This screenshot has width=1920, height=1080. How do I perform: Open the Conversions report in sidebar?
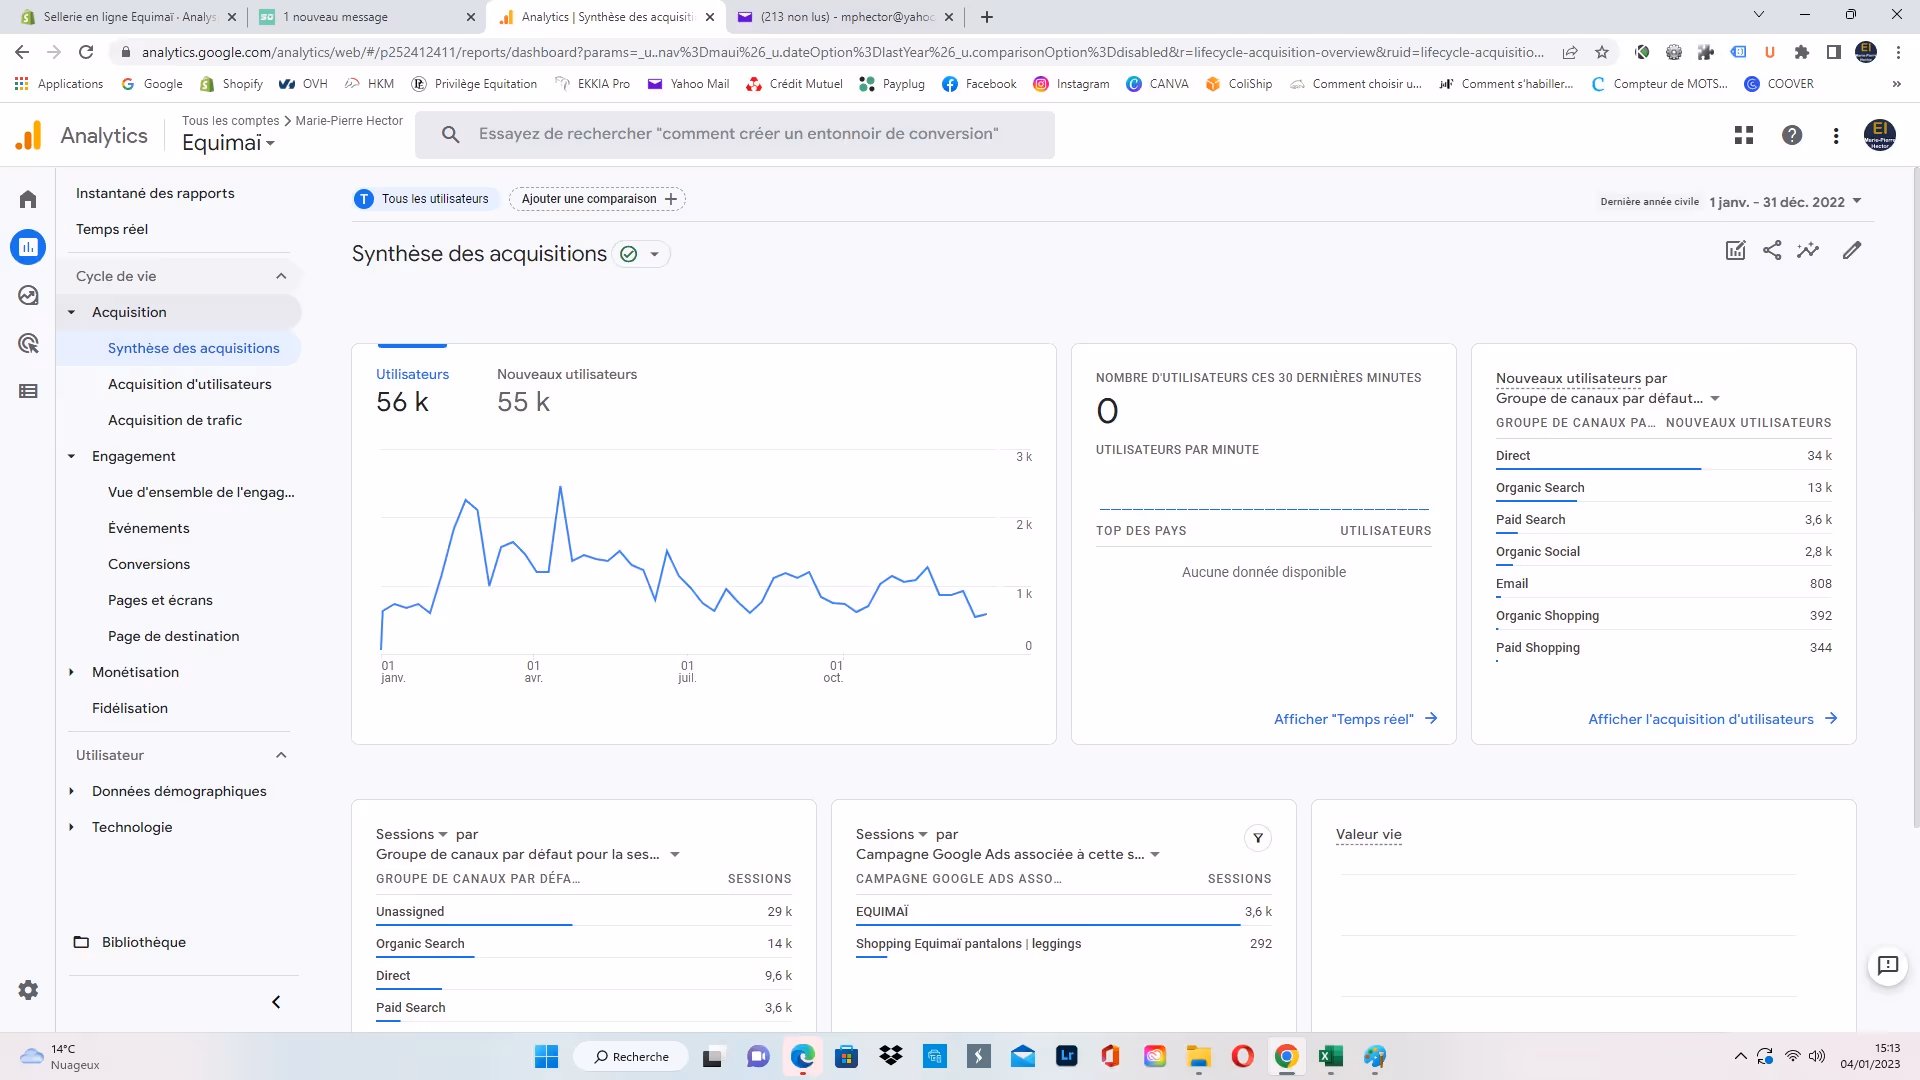click(x=149, y=564)
